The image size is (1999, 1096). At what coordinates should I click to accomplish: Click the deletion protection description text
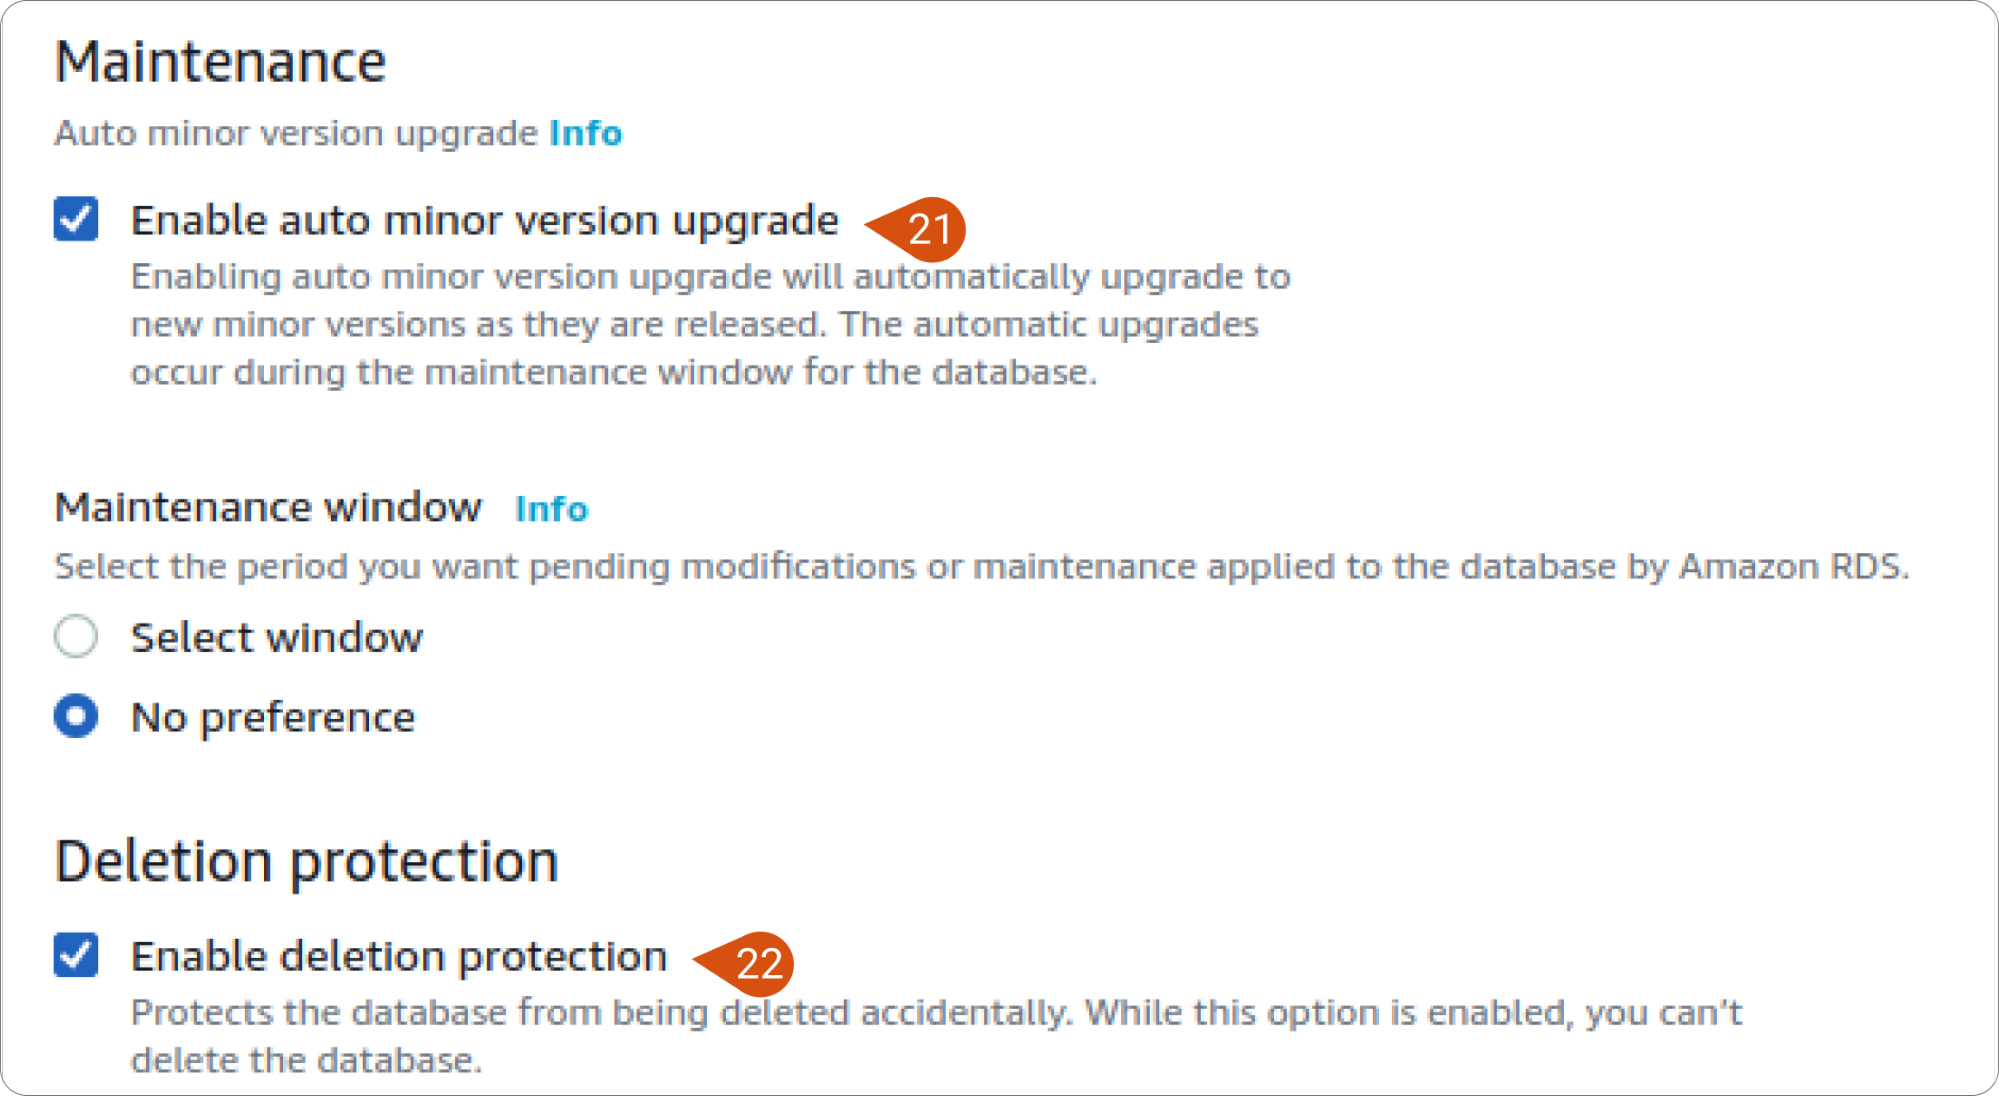[937, 1036]
